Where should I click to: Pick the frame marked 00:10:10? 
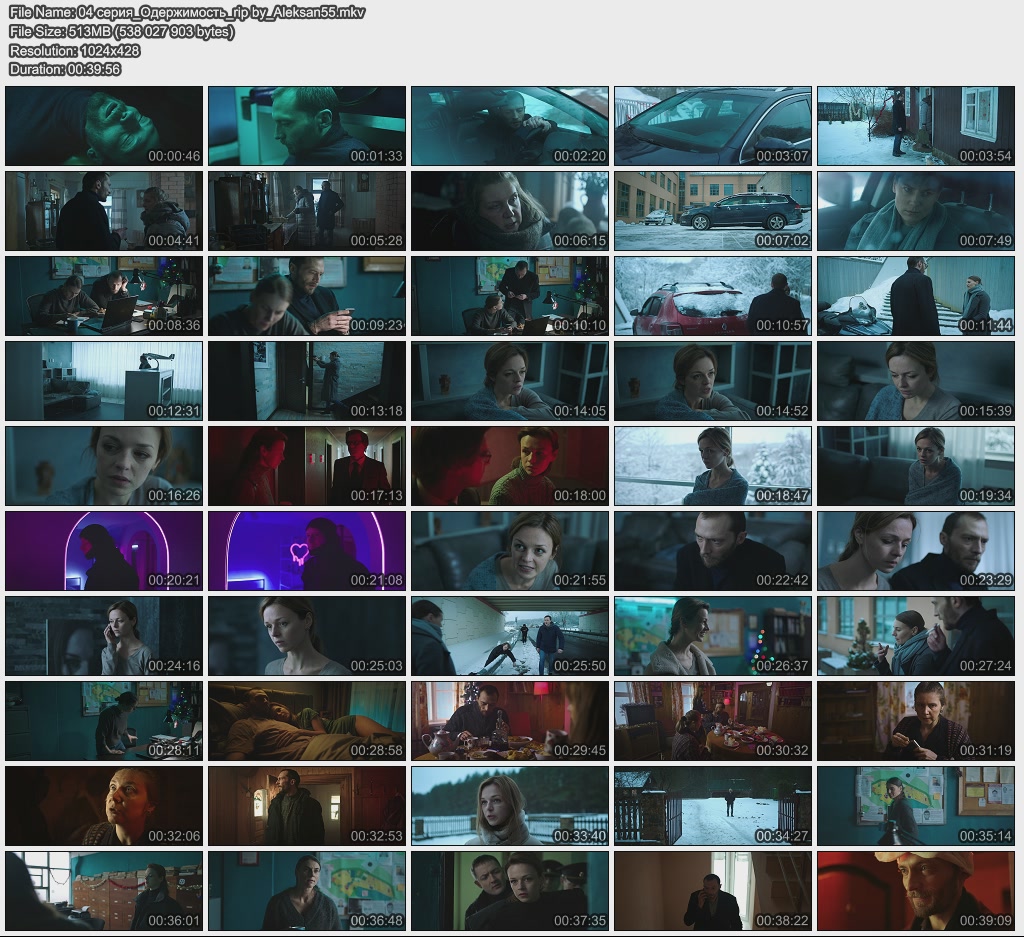click(x=510, y=296)
